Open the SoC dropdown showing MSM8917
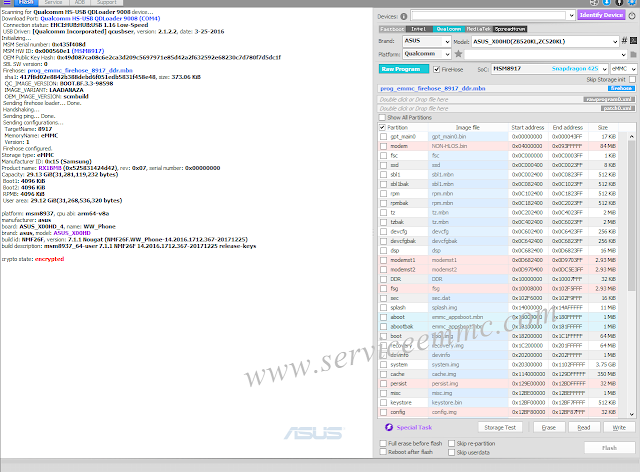 pyautogui.click(x=549, y=69)
